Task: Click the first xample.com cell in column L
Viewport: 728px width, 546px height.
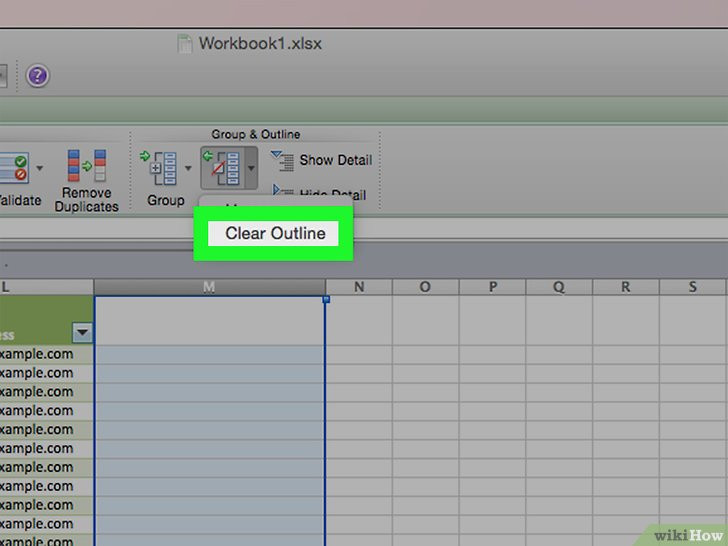Action: (x=46, y=354)
